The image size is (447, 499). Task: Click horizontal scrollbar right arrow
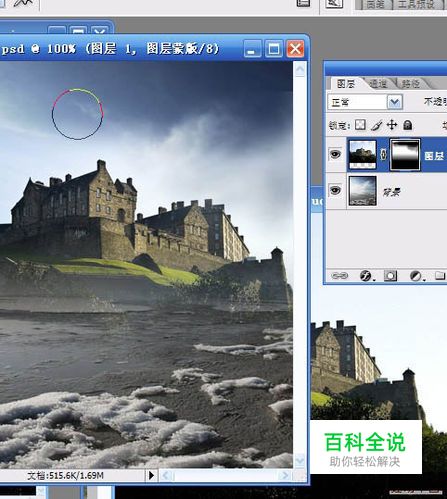[284, 475]
